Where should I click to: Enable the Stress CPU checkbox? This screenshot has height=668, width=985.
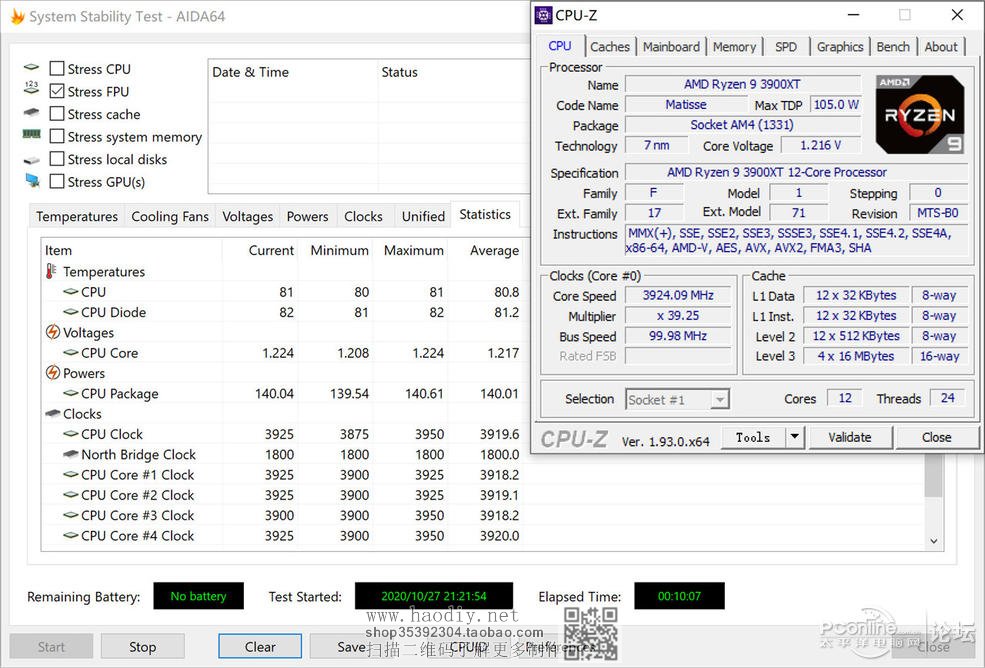pyautogui.click(x=57, y=69)
